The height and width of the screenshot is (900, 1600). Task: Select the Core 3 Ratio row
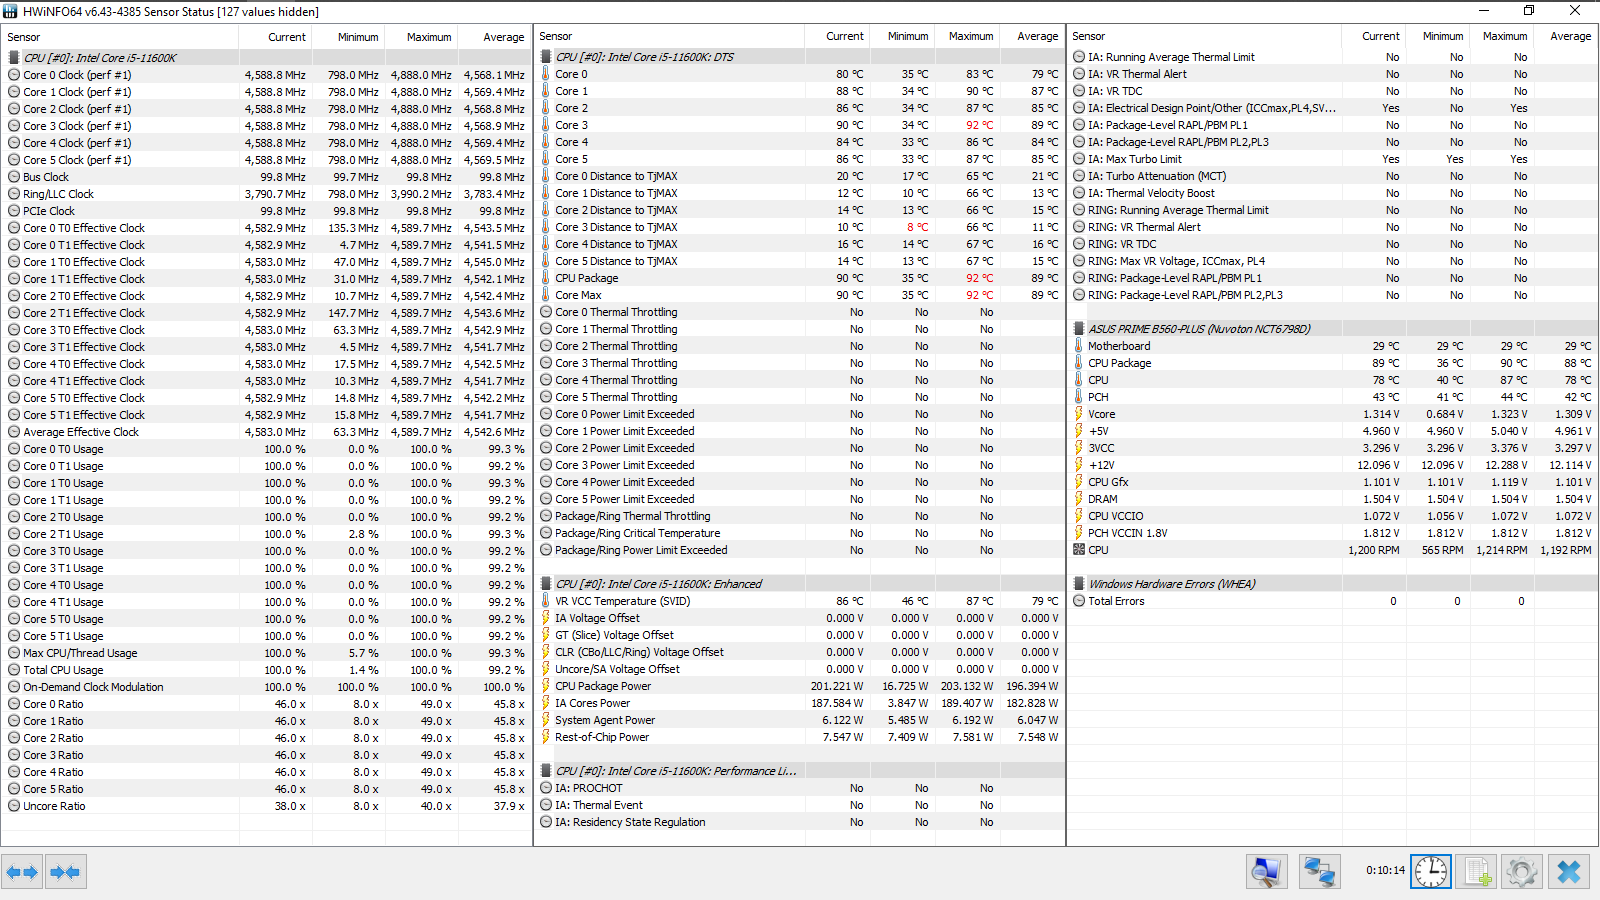[266, 755]
